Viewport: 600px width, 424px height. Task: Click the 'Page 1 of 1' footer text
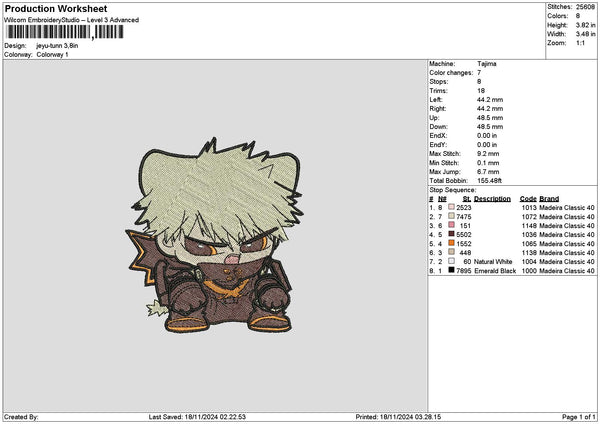point(579,417)
